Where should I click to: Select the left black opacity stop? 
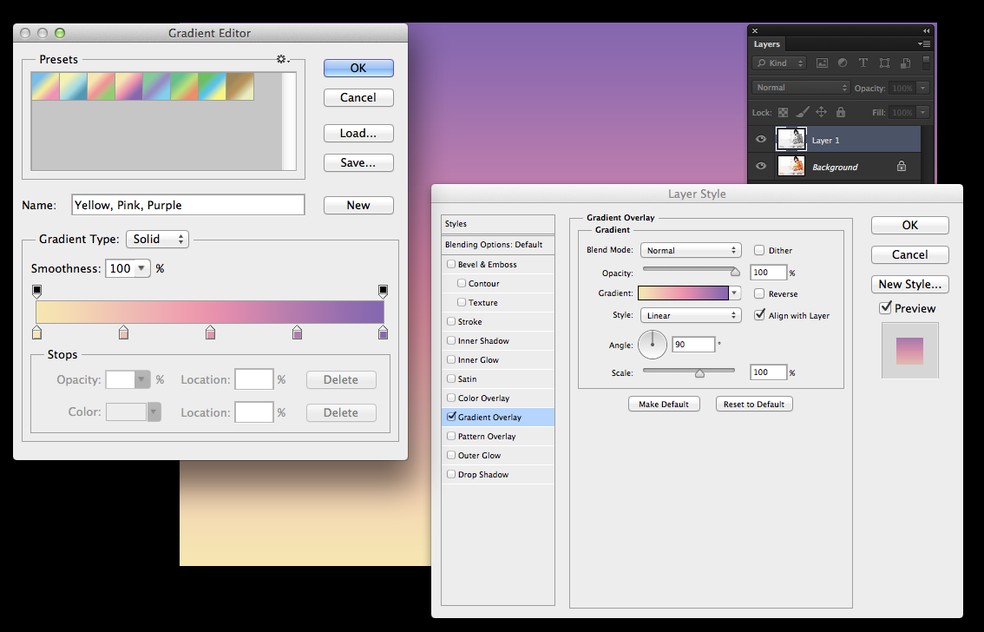tap(37, 291)
